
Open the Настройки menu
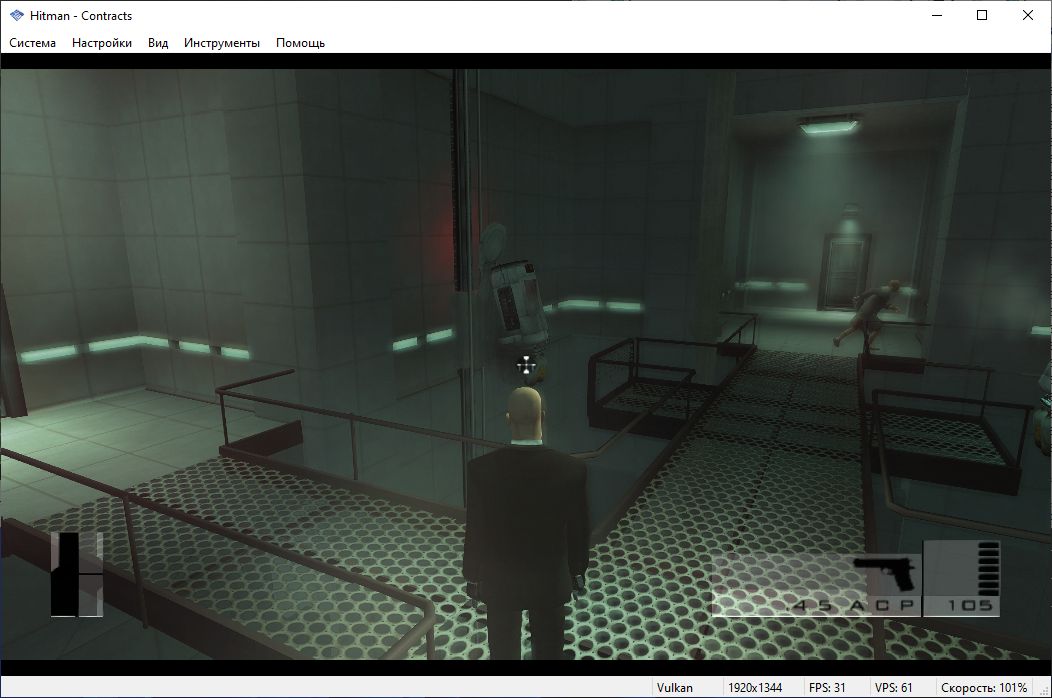102,43
